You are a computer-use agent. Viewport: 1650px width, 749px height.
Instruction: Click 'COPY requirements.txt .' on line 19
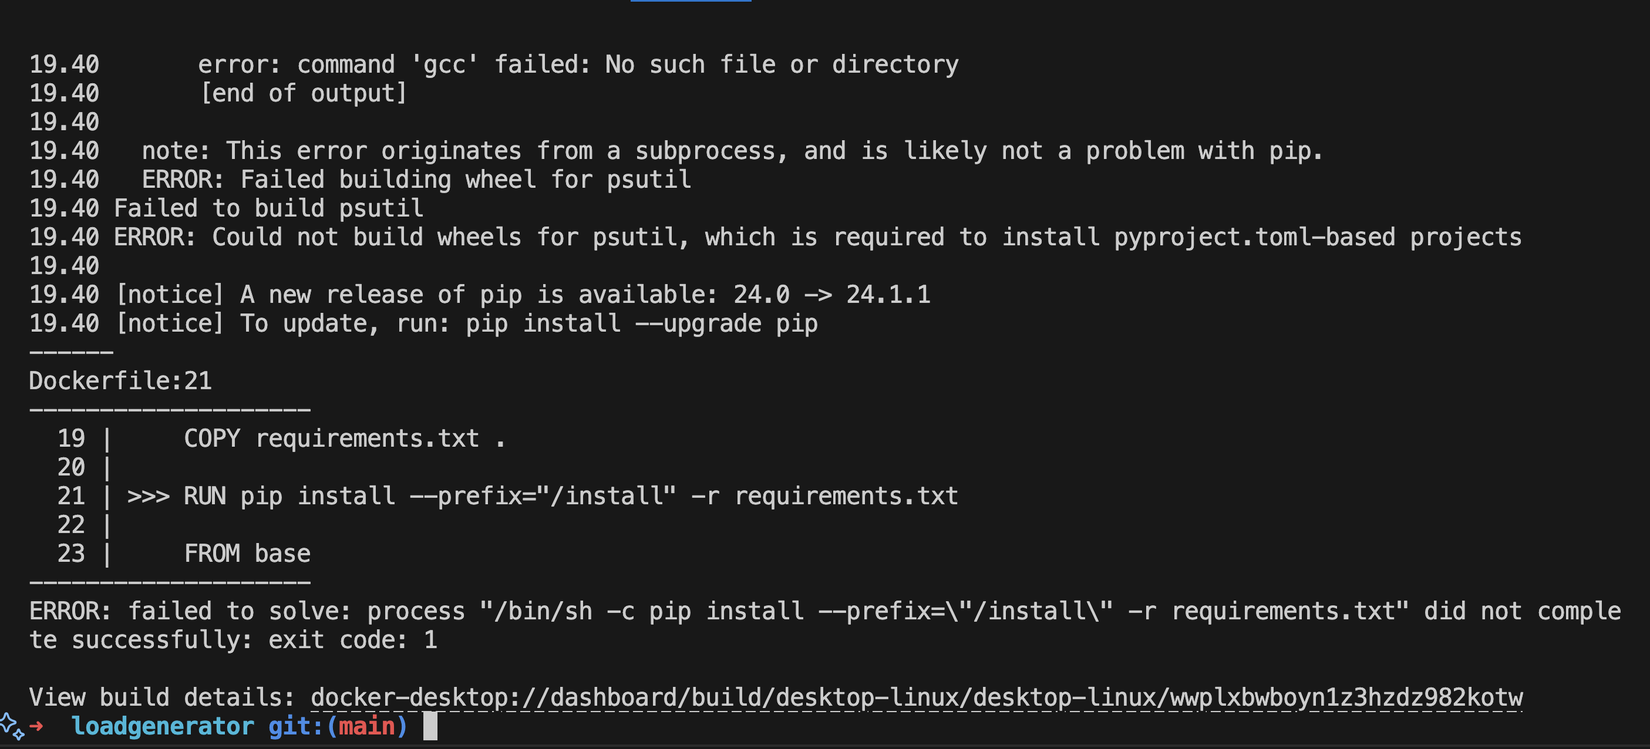344,439
